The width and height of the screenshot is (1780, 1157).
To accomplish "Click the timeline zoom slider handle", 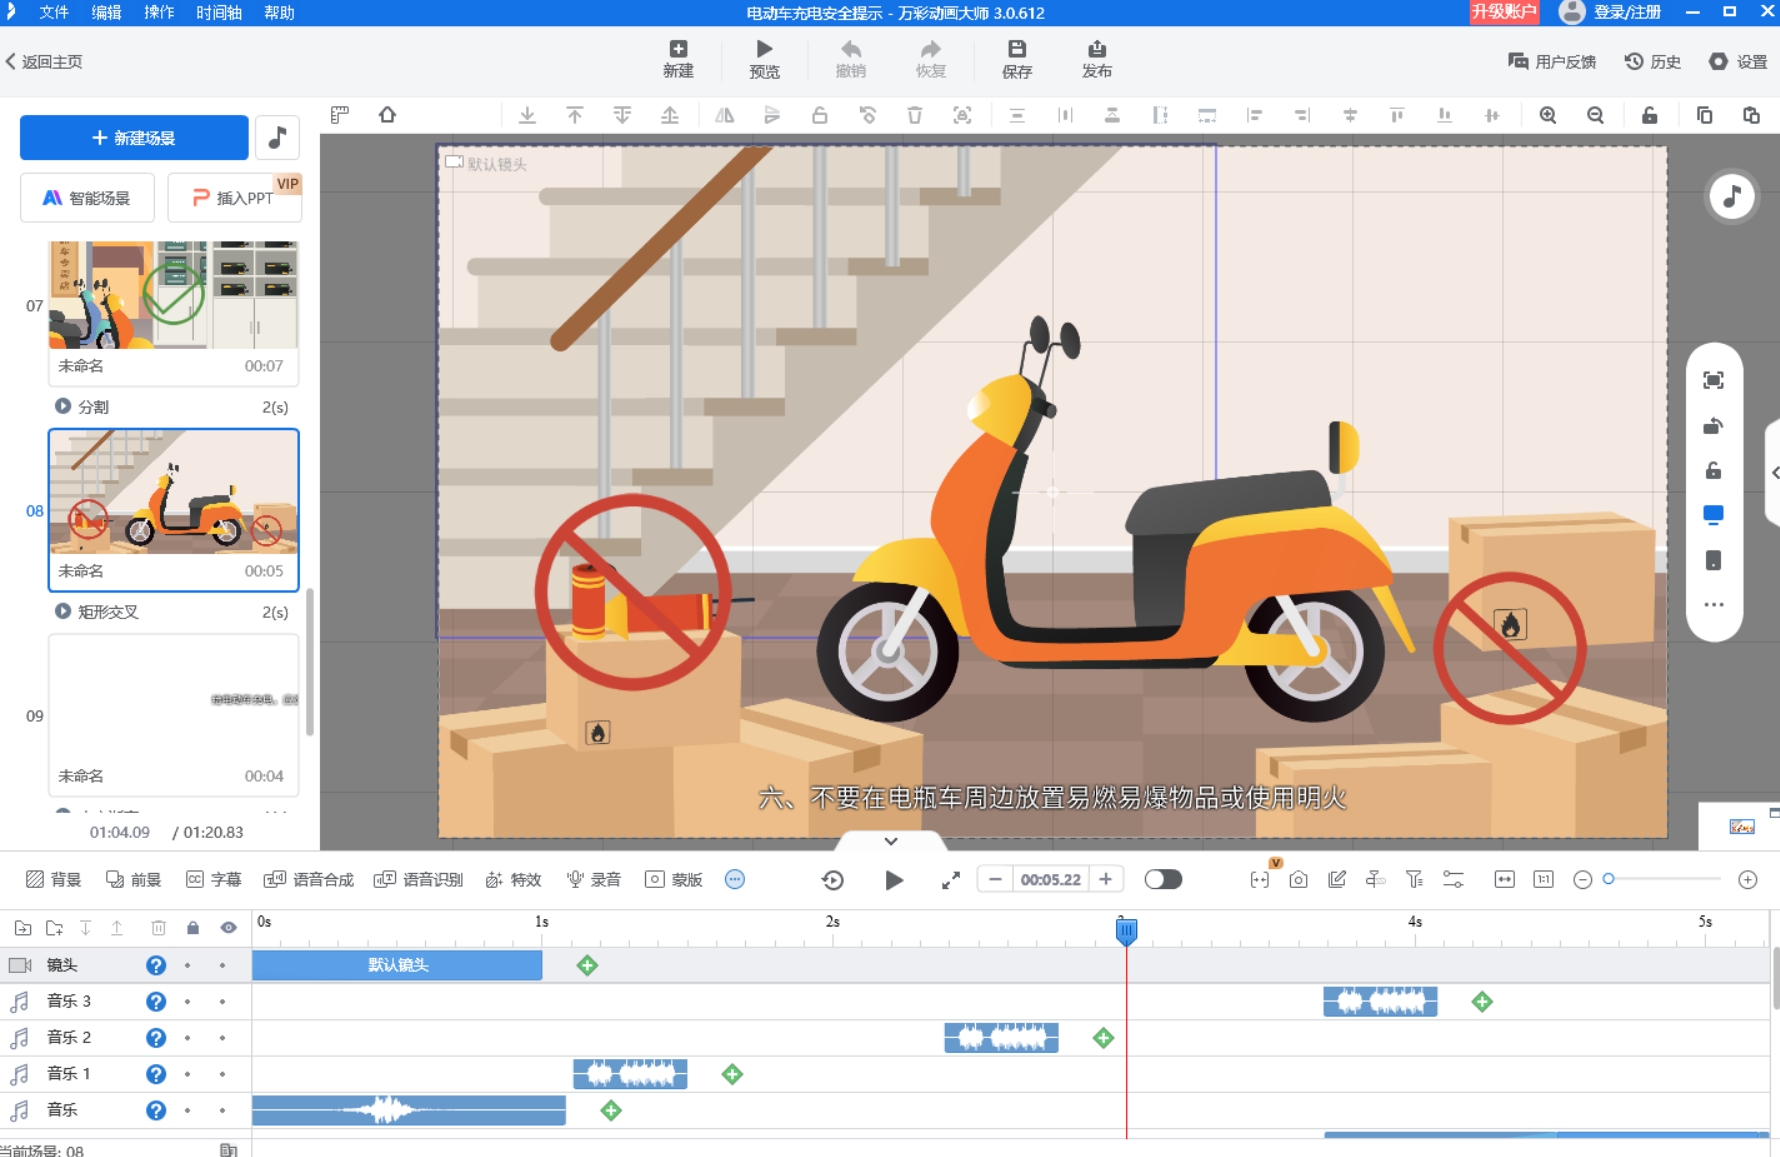I will [x=1608, y=879].
